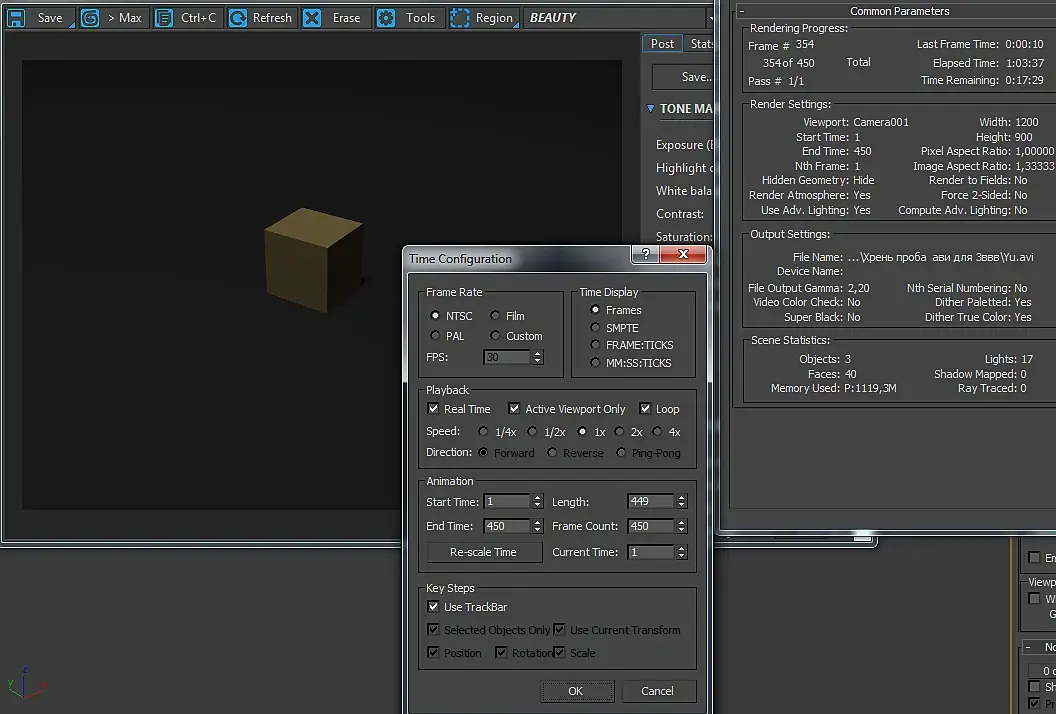Click the Refresh icon in frame buffer
Image resolution: width=1056 pixels, height=714 pixels.
[238, 18]
